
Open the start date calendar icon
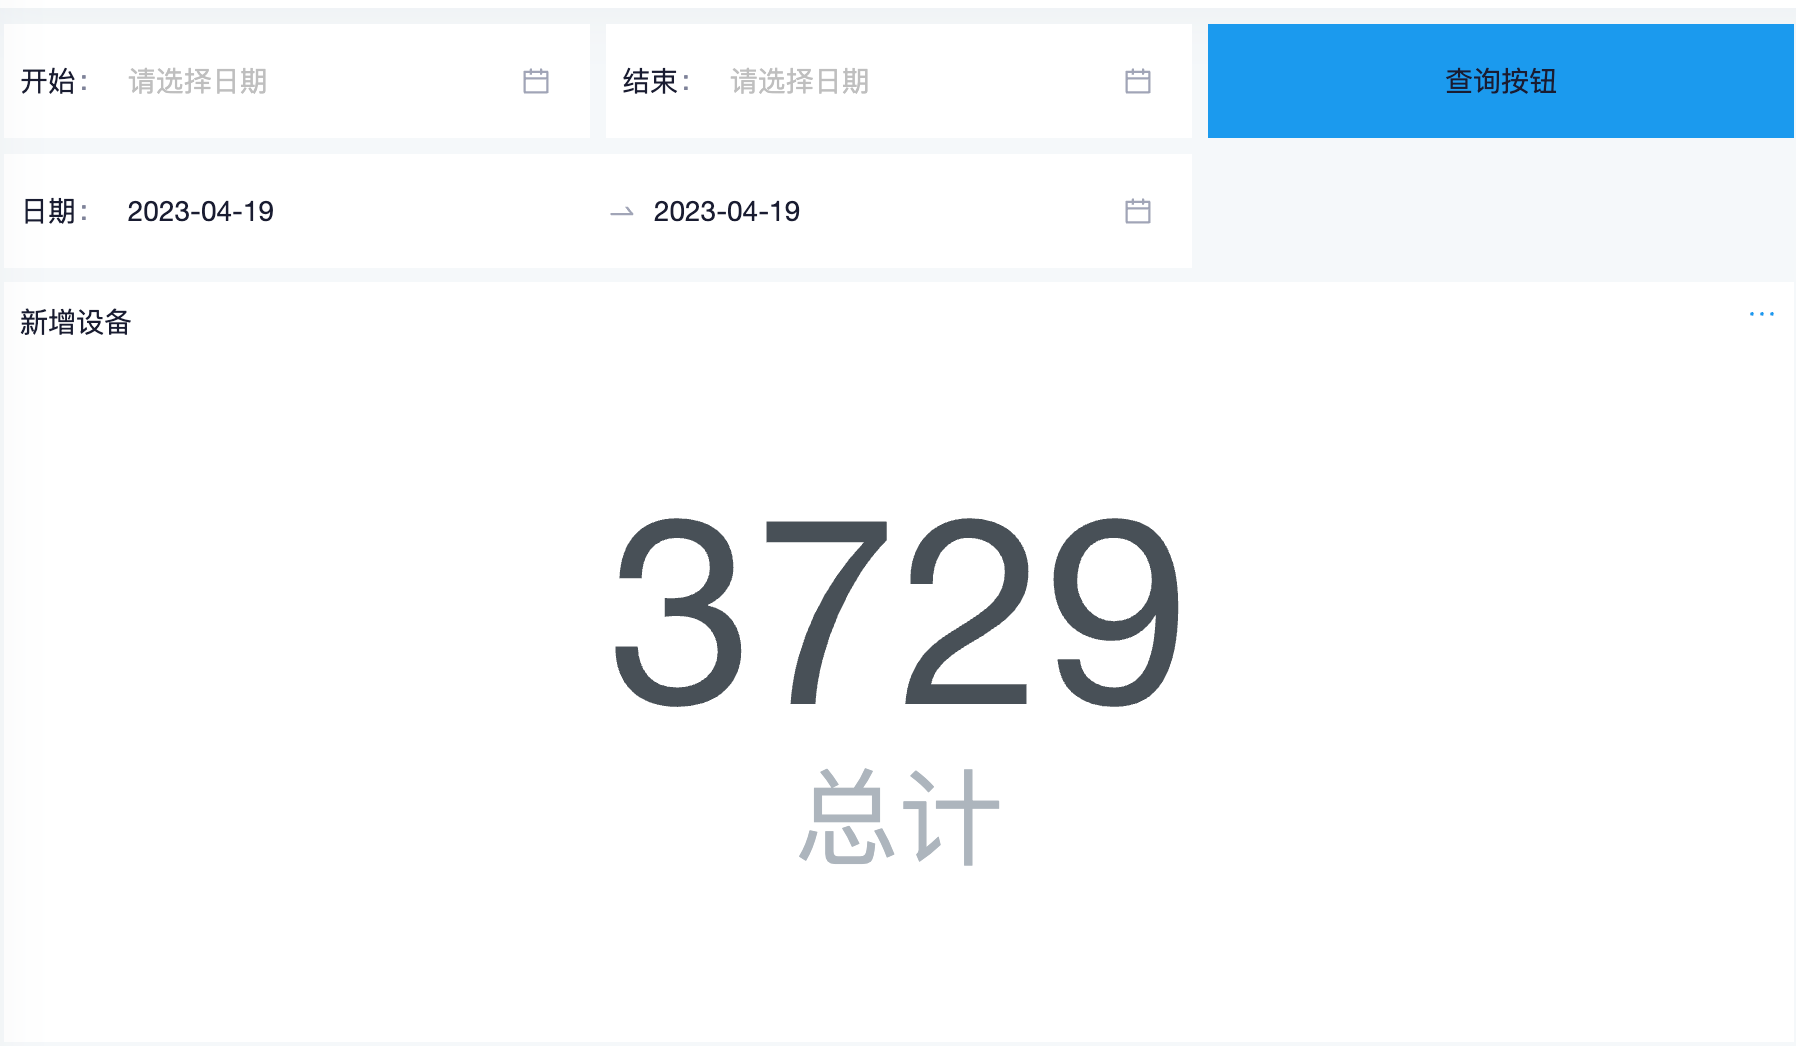(534, 81)
